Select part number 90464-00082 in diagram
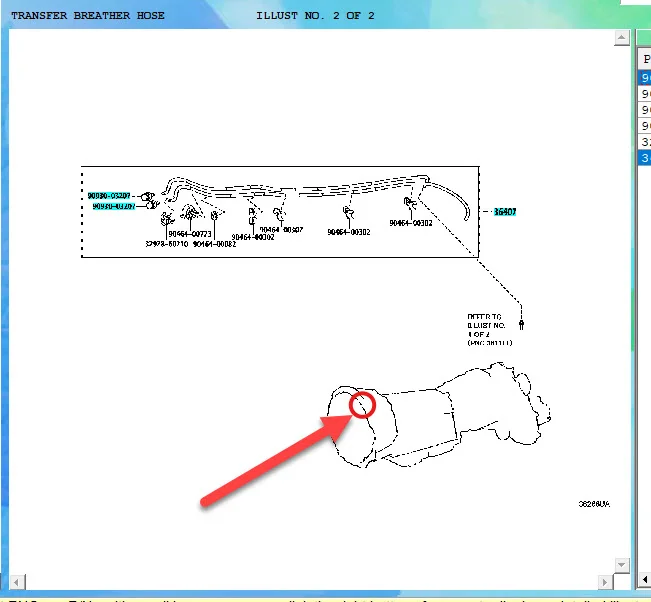Viewport: 651px width, 602px height. pos(214,244)
